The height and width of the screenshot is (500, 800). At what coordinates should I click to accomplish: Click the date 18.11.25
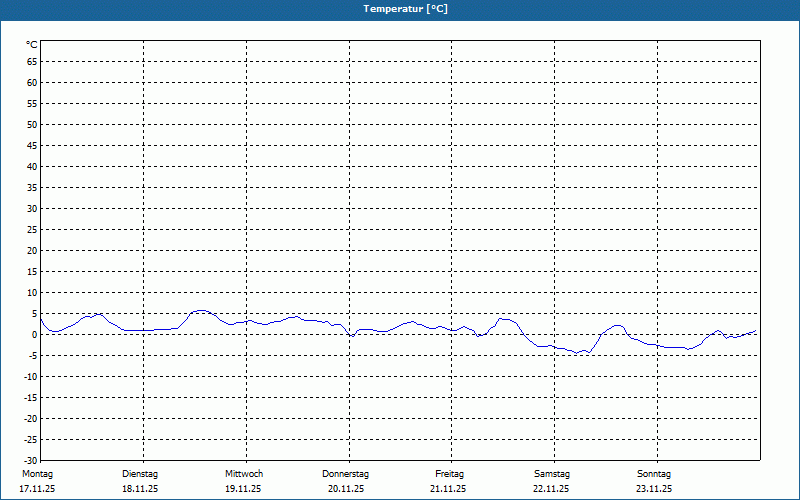[x=140, y=489]
